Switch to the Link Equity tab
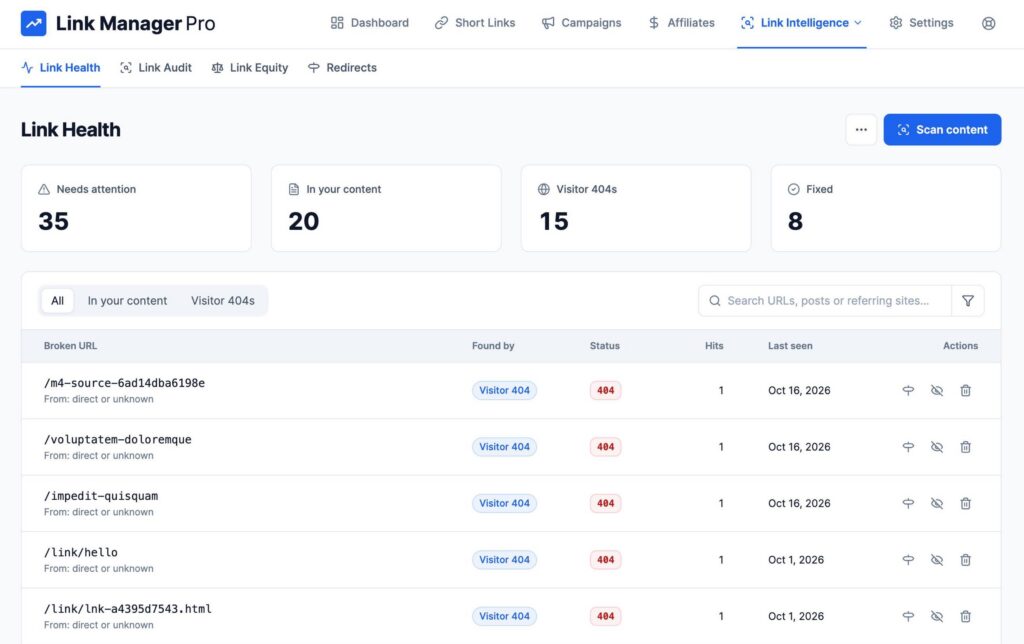 249,68
